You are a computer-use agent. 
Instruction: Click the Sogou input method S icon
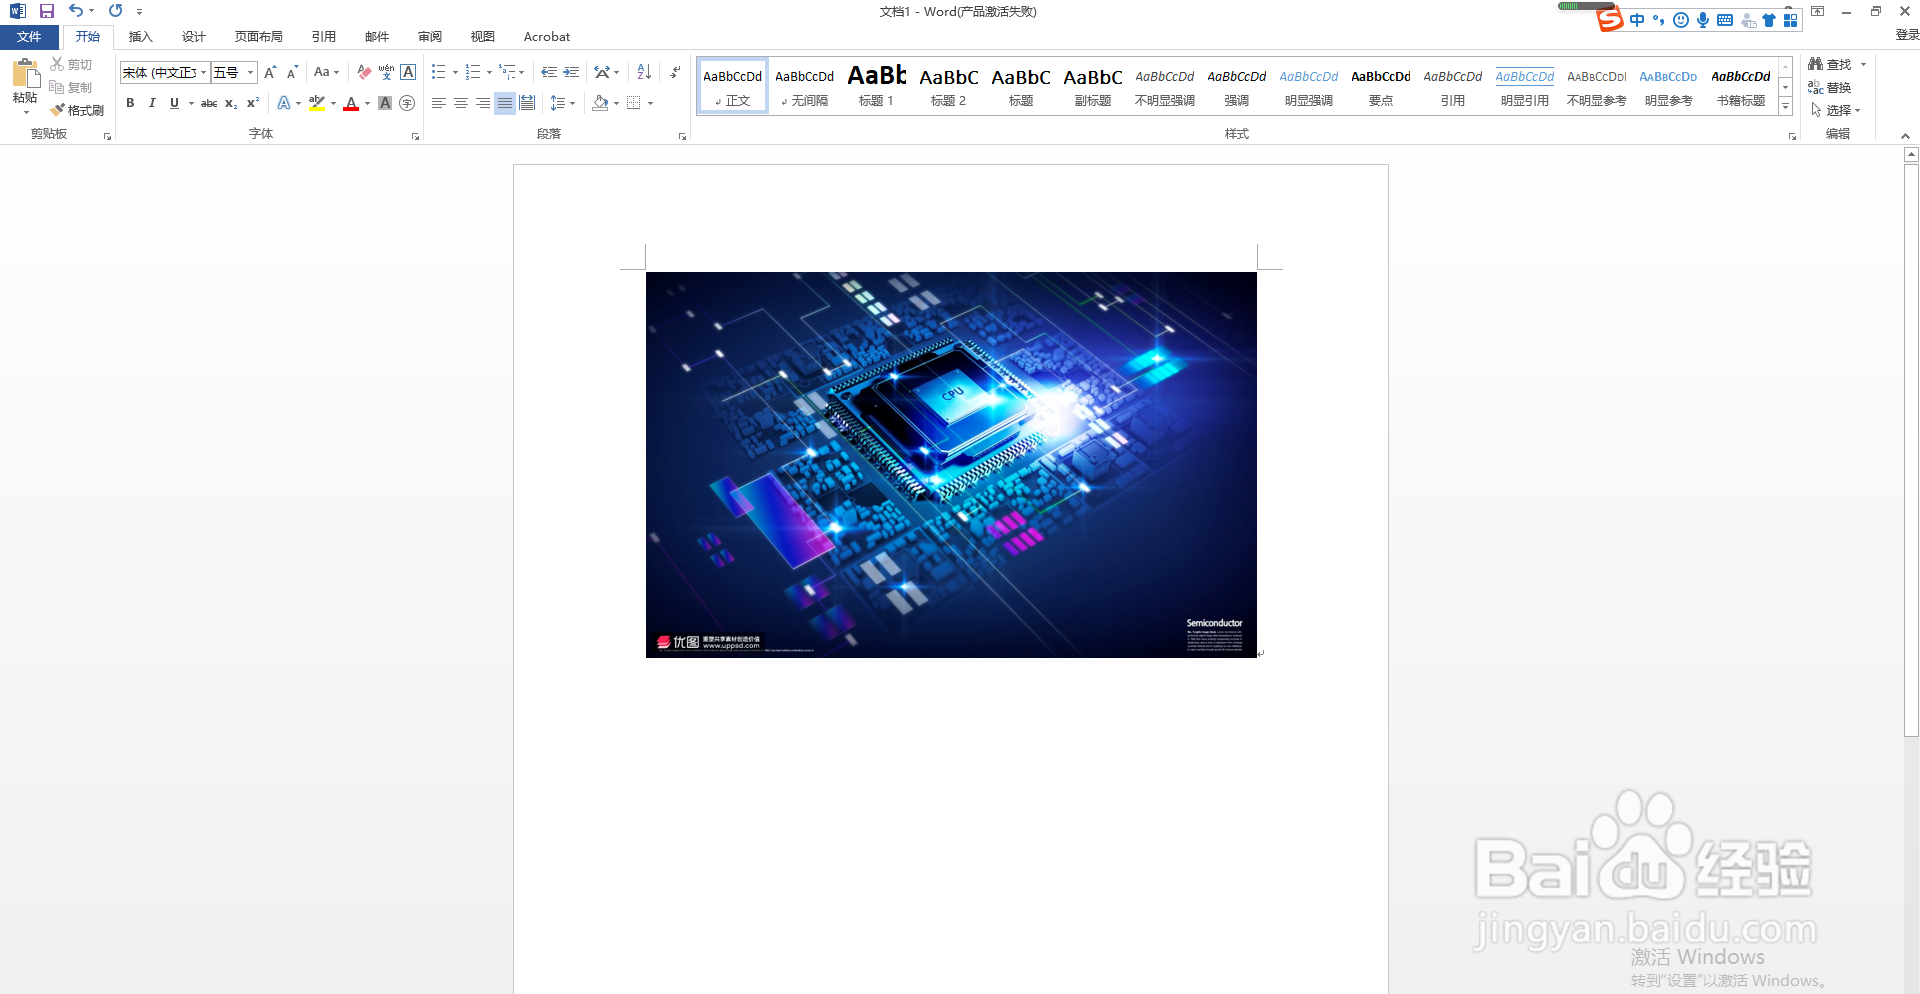click(x=1609, y=19)
